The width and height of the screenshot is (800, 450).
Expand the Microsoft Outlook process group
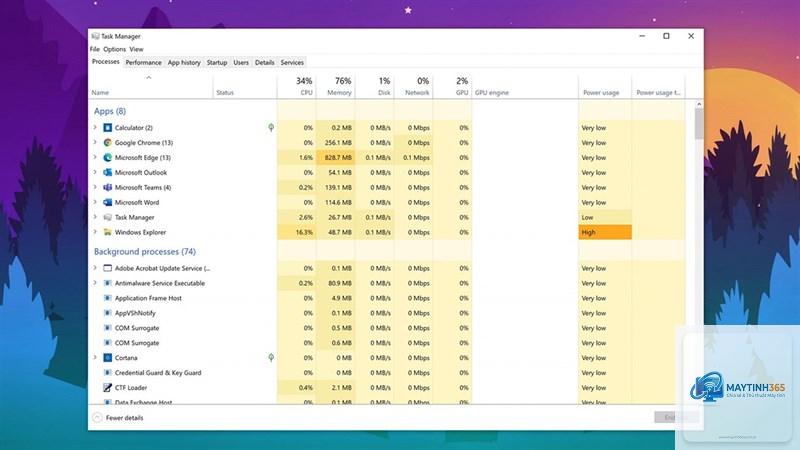pyautogui.click(x=95, y=172)
